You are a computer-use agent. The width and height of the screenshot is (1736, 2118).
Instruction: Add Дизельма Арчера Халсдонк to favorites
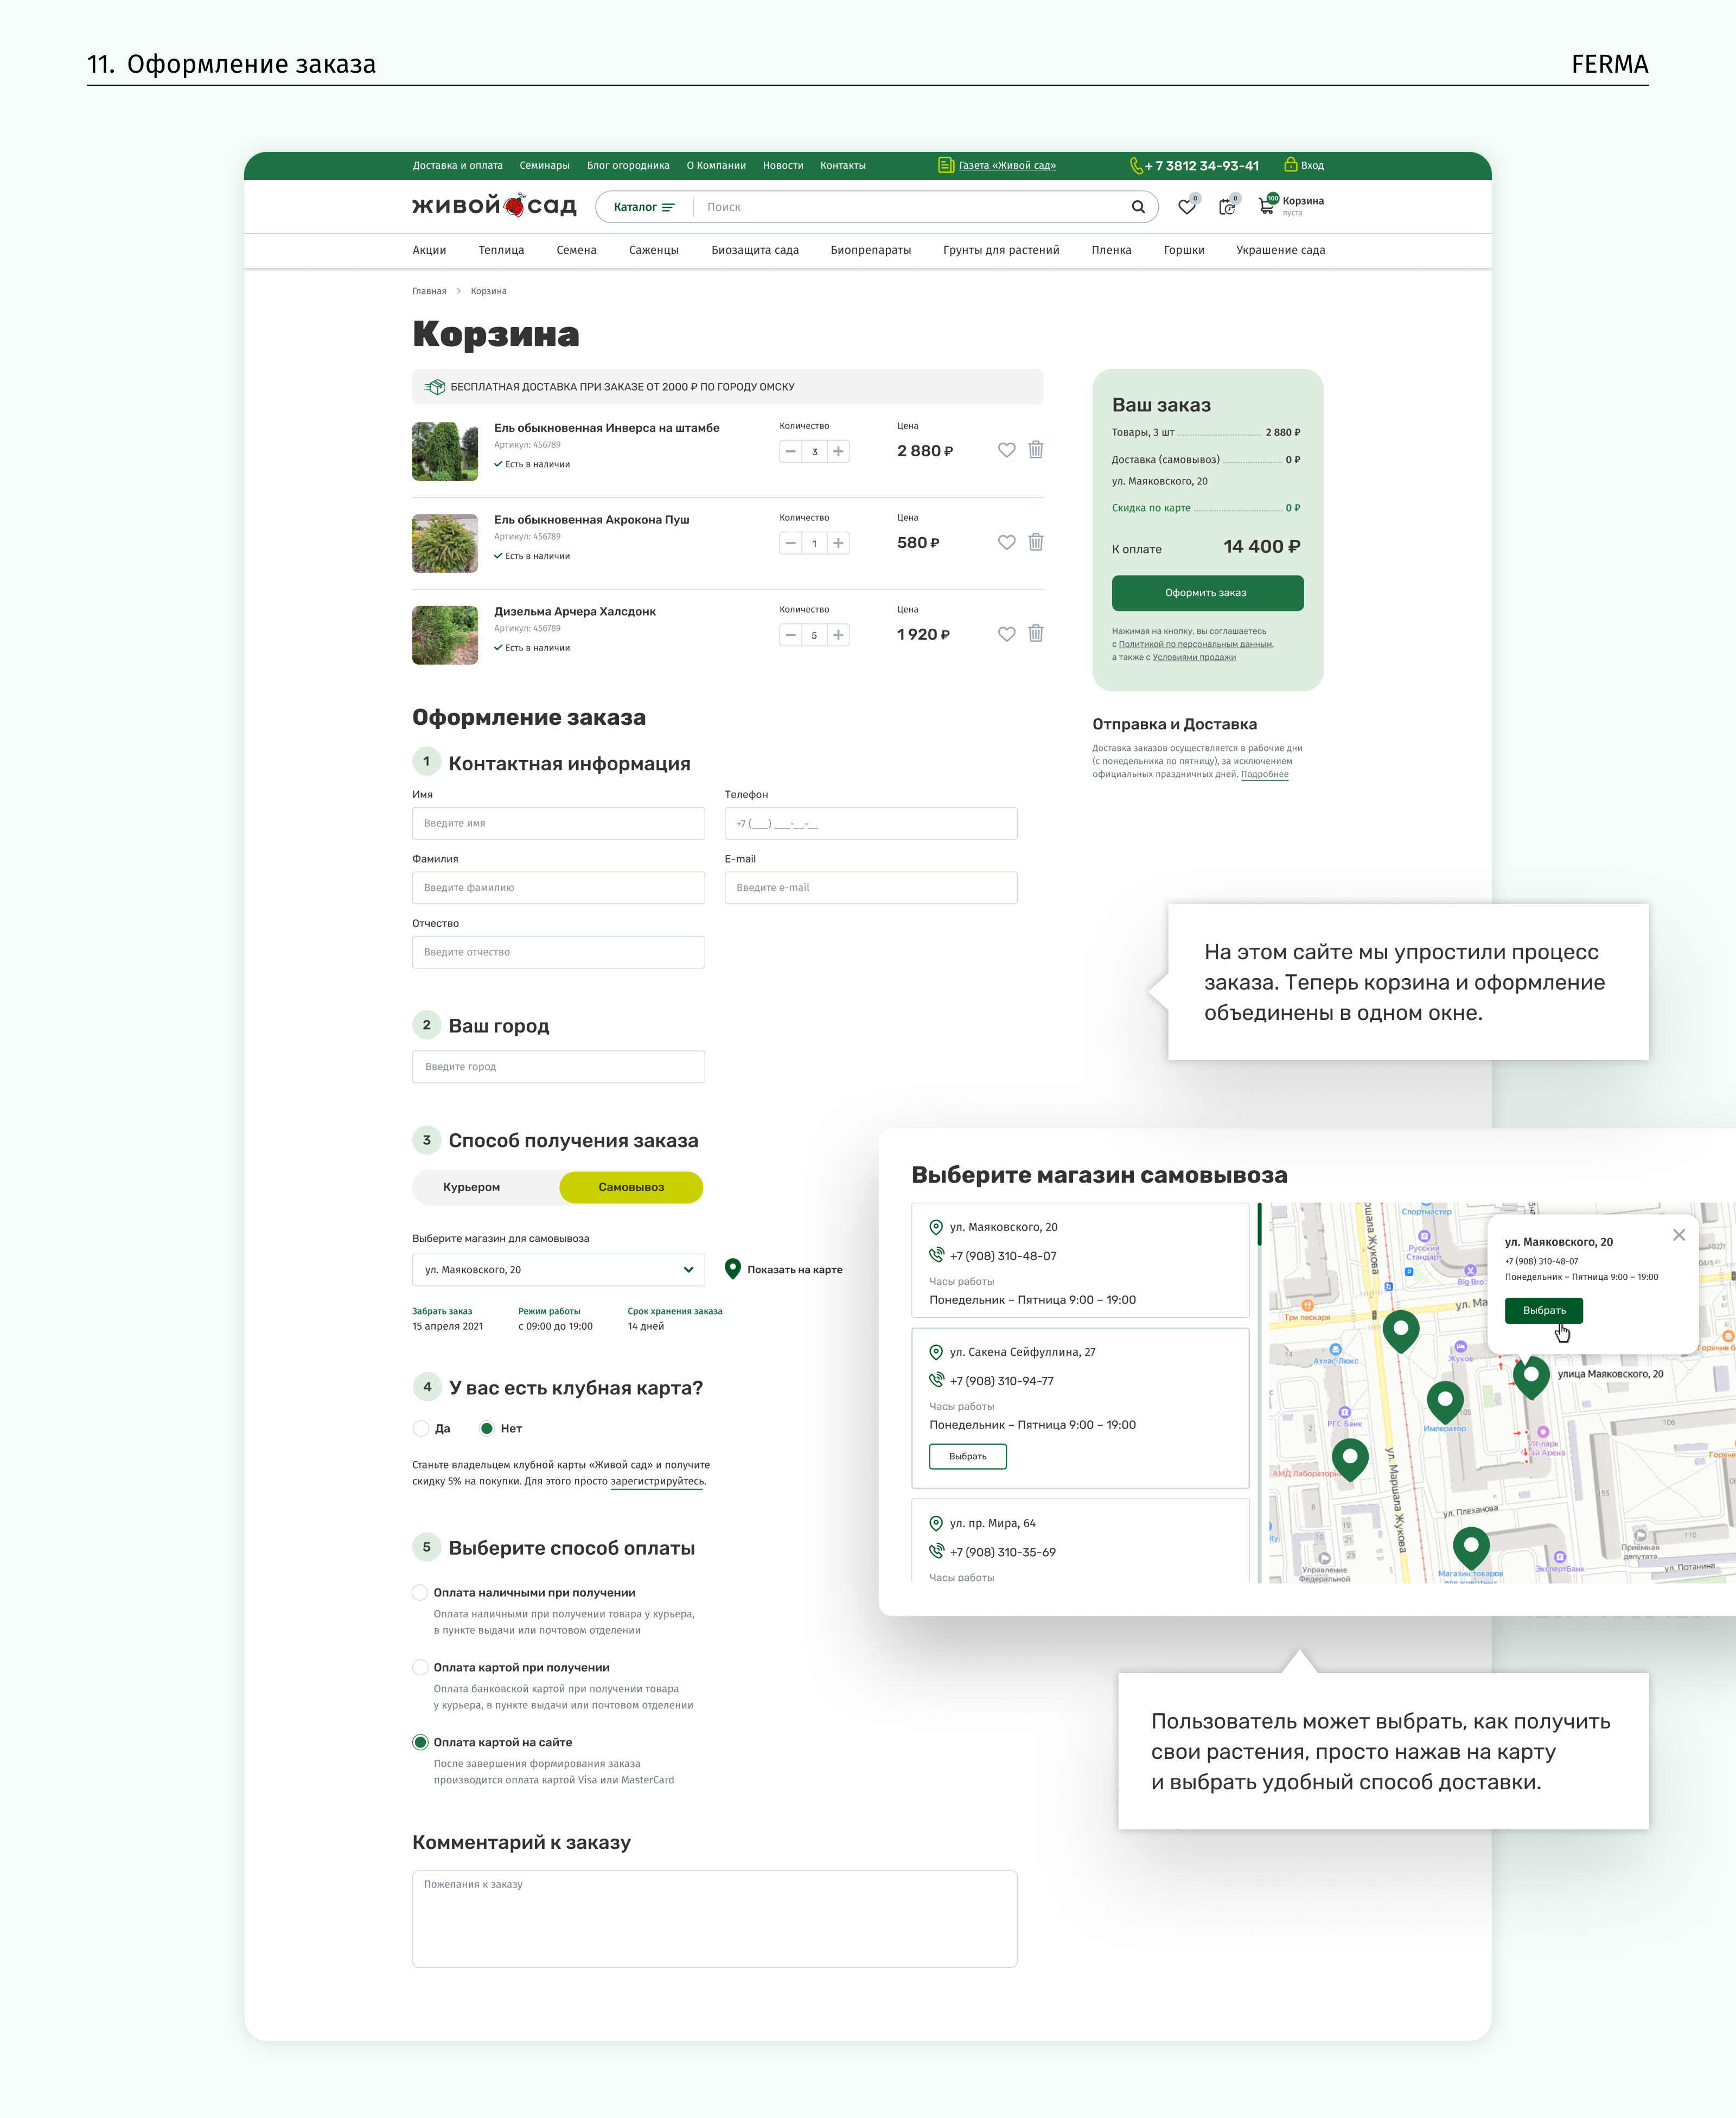[1007, 634]
